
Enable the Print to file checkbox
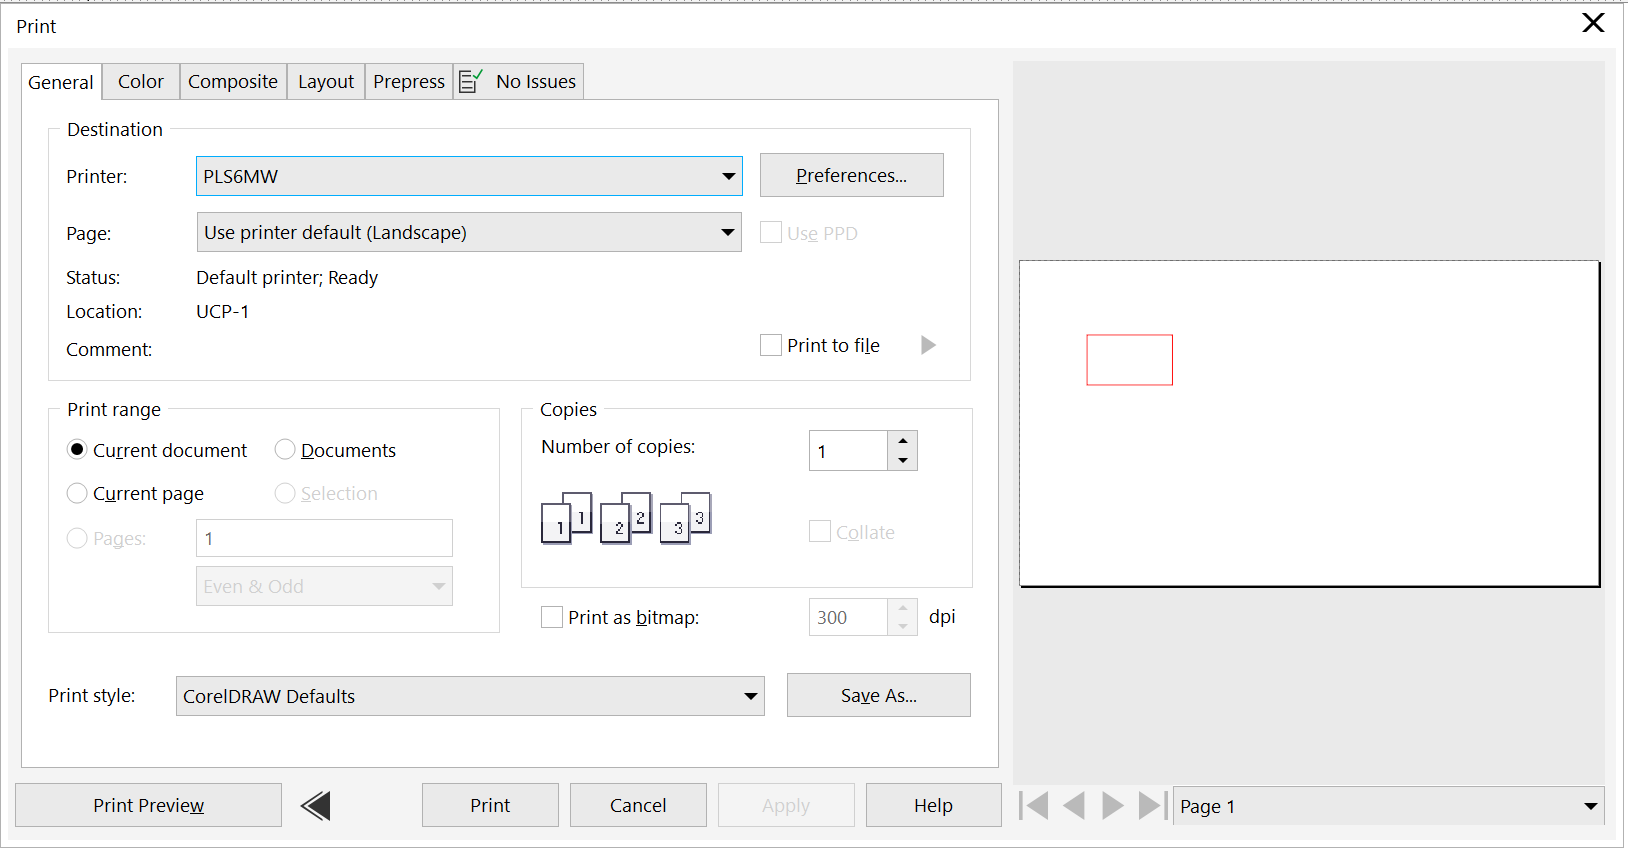(x=771, y=345)
